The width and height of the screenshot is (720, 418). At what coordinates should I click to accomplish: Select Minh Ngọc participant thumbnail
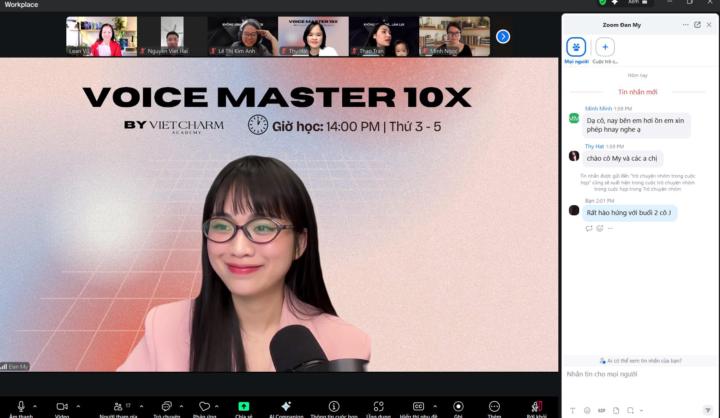click(x=455, y=36)
